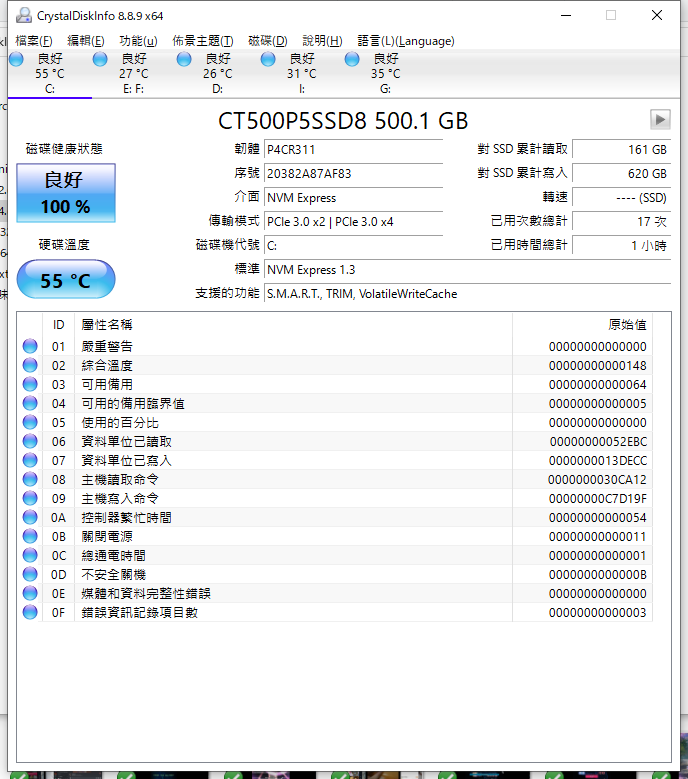
Task: Click the status orb for 01 嚴重警告
Action: click(30, 346)
